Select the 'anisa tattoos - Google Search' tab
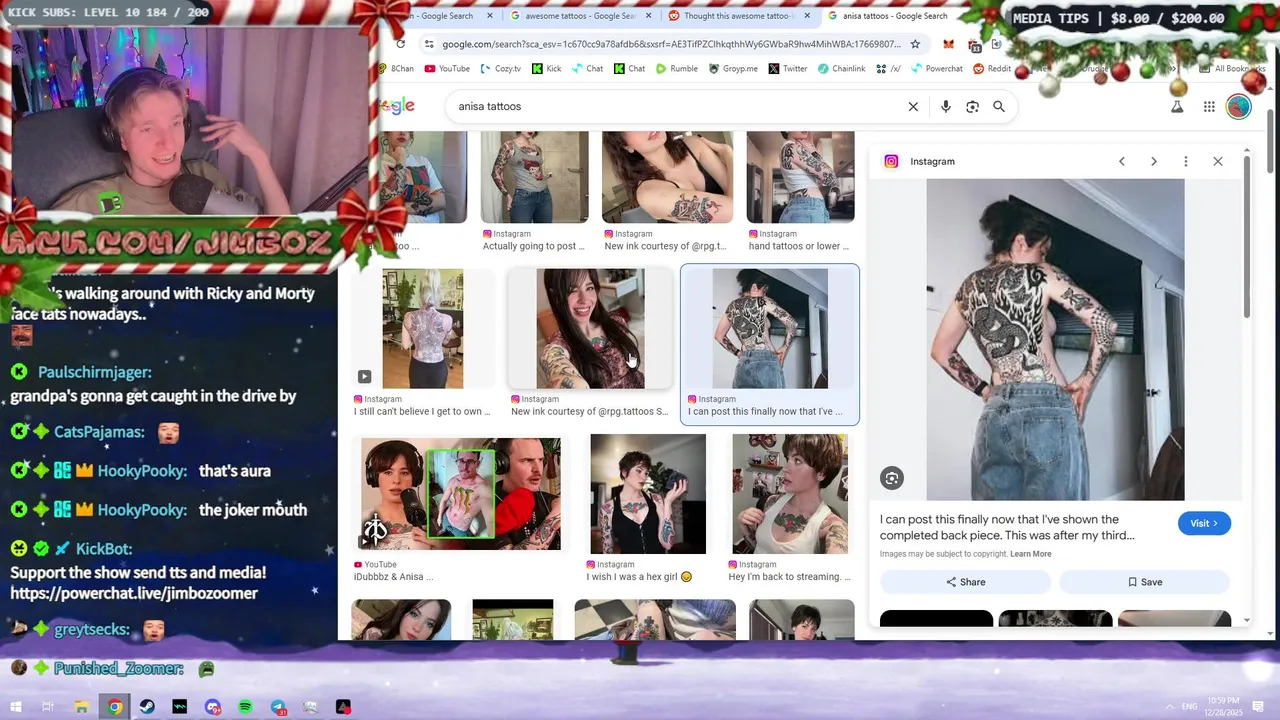The image size is (1280, 720). pyautogui.click(x=888, y=16)
